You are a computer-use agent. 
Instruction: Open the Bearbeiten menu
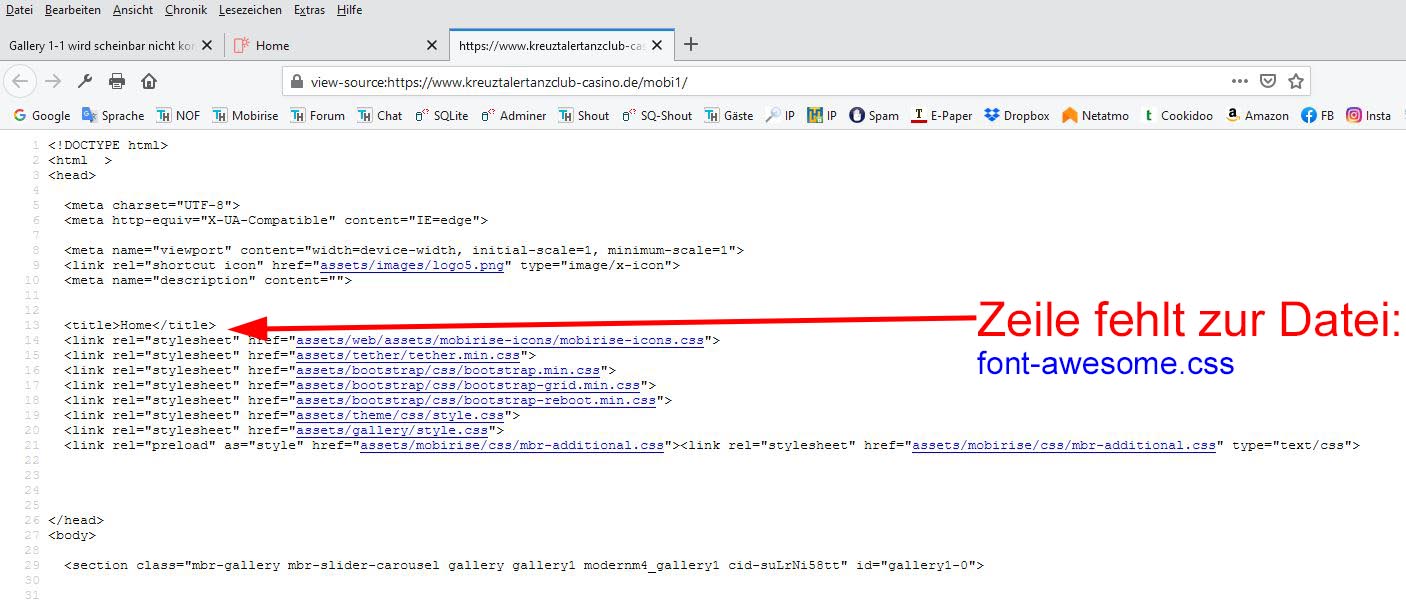point(73,10)
